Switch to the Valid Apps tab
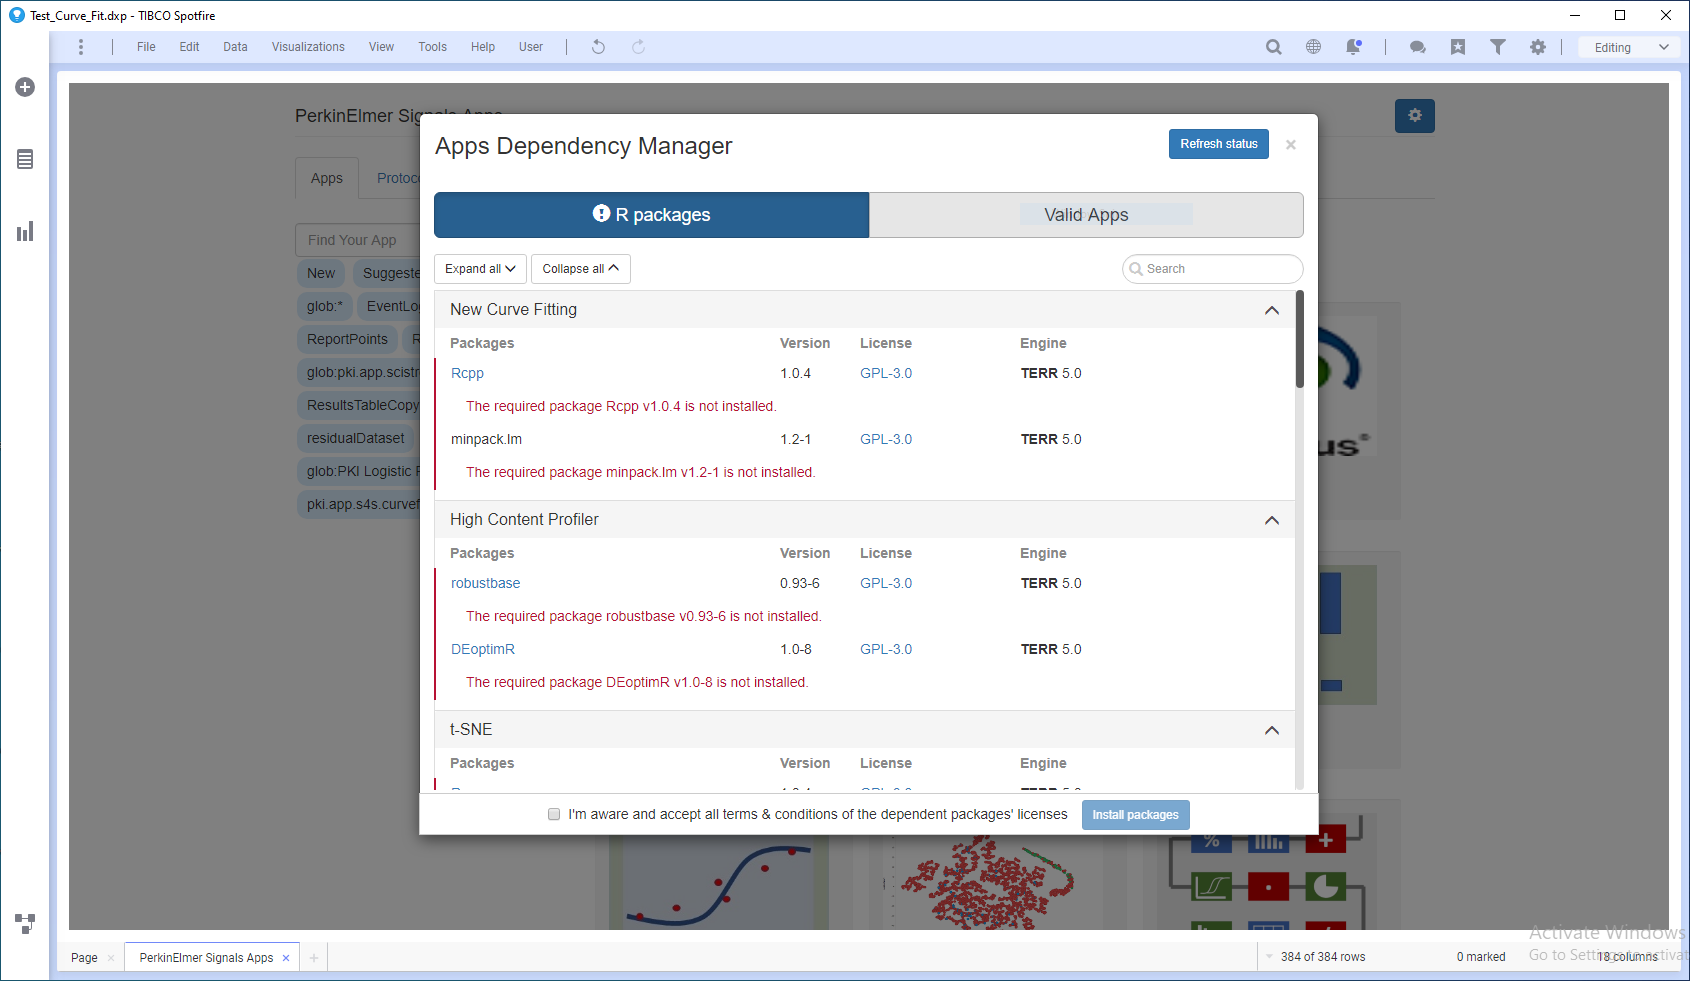This screenshot has width=1690, height=981. pos(1086,215)
